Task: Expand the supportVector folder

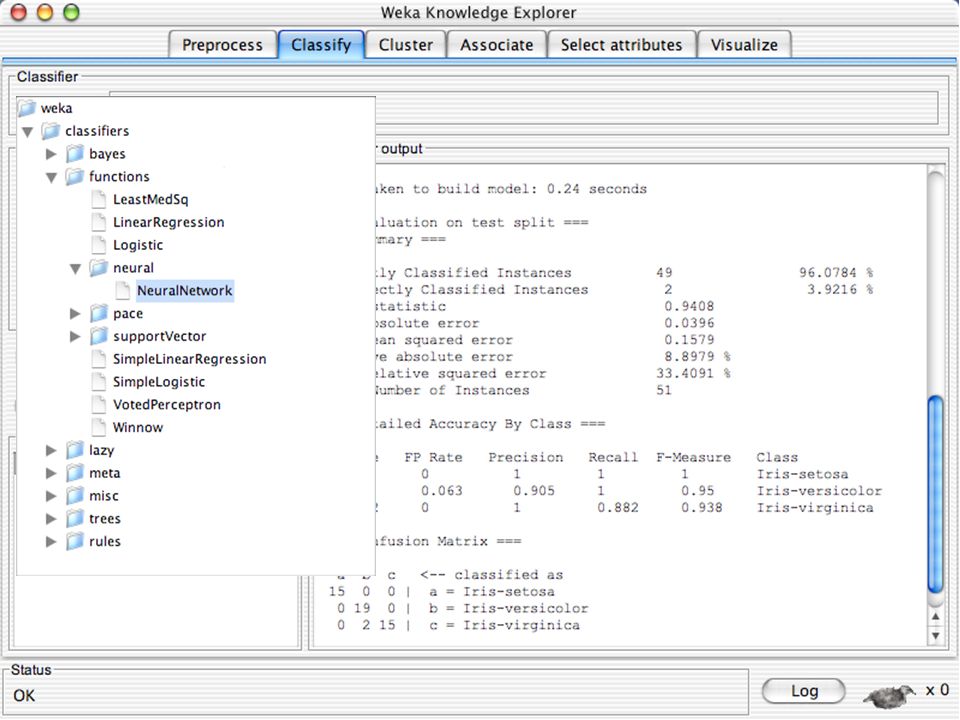Action: click(x=75, y=336)
